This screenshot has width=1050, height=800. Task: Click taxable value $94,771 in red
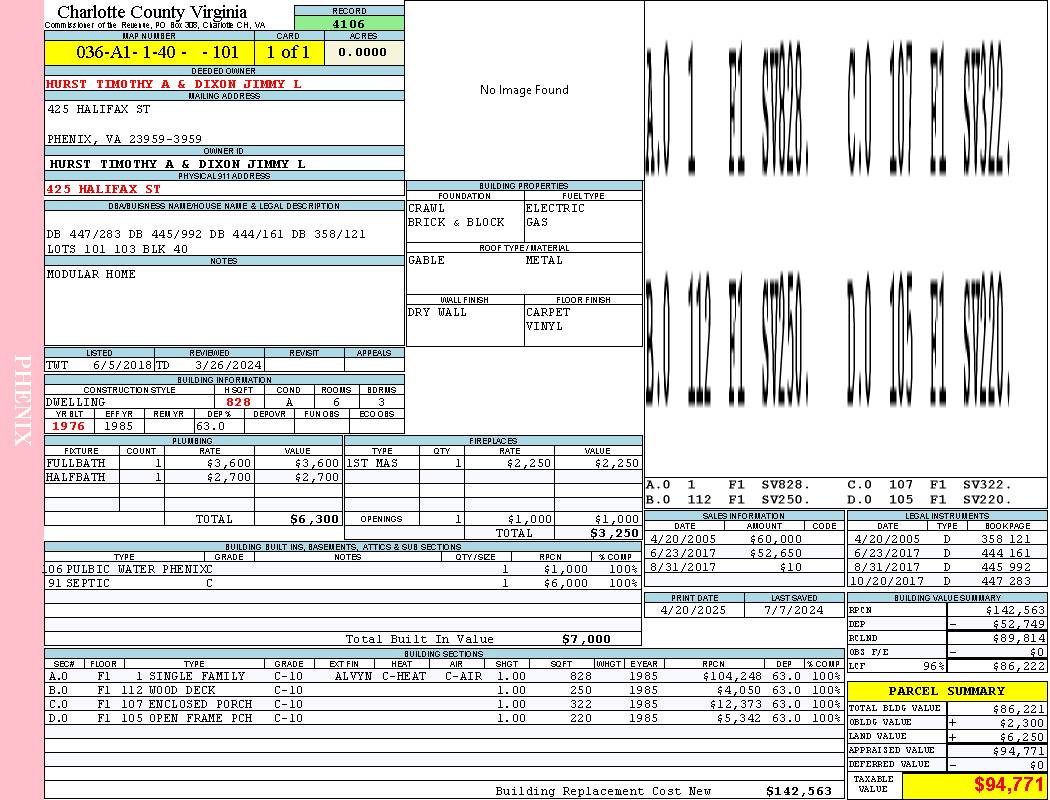pos(1008,784)
